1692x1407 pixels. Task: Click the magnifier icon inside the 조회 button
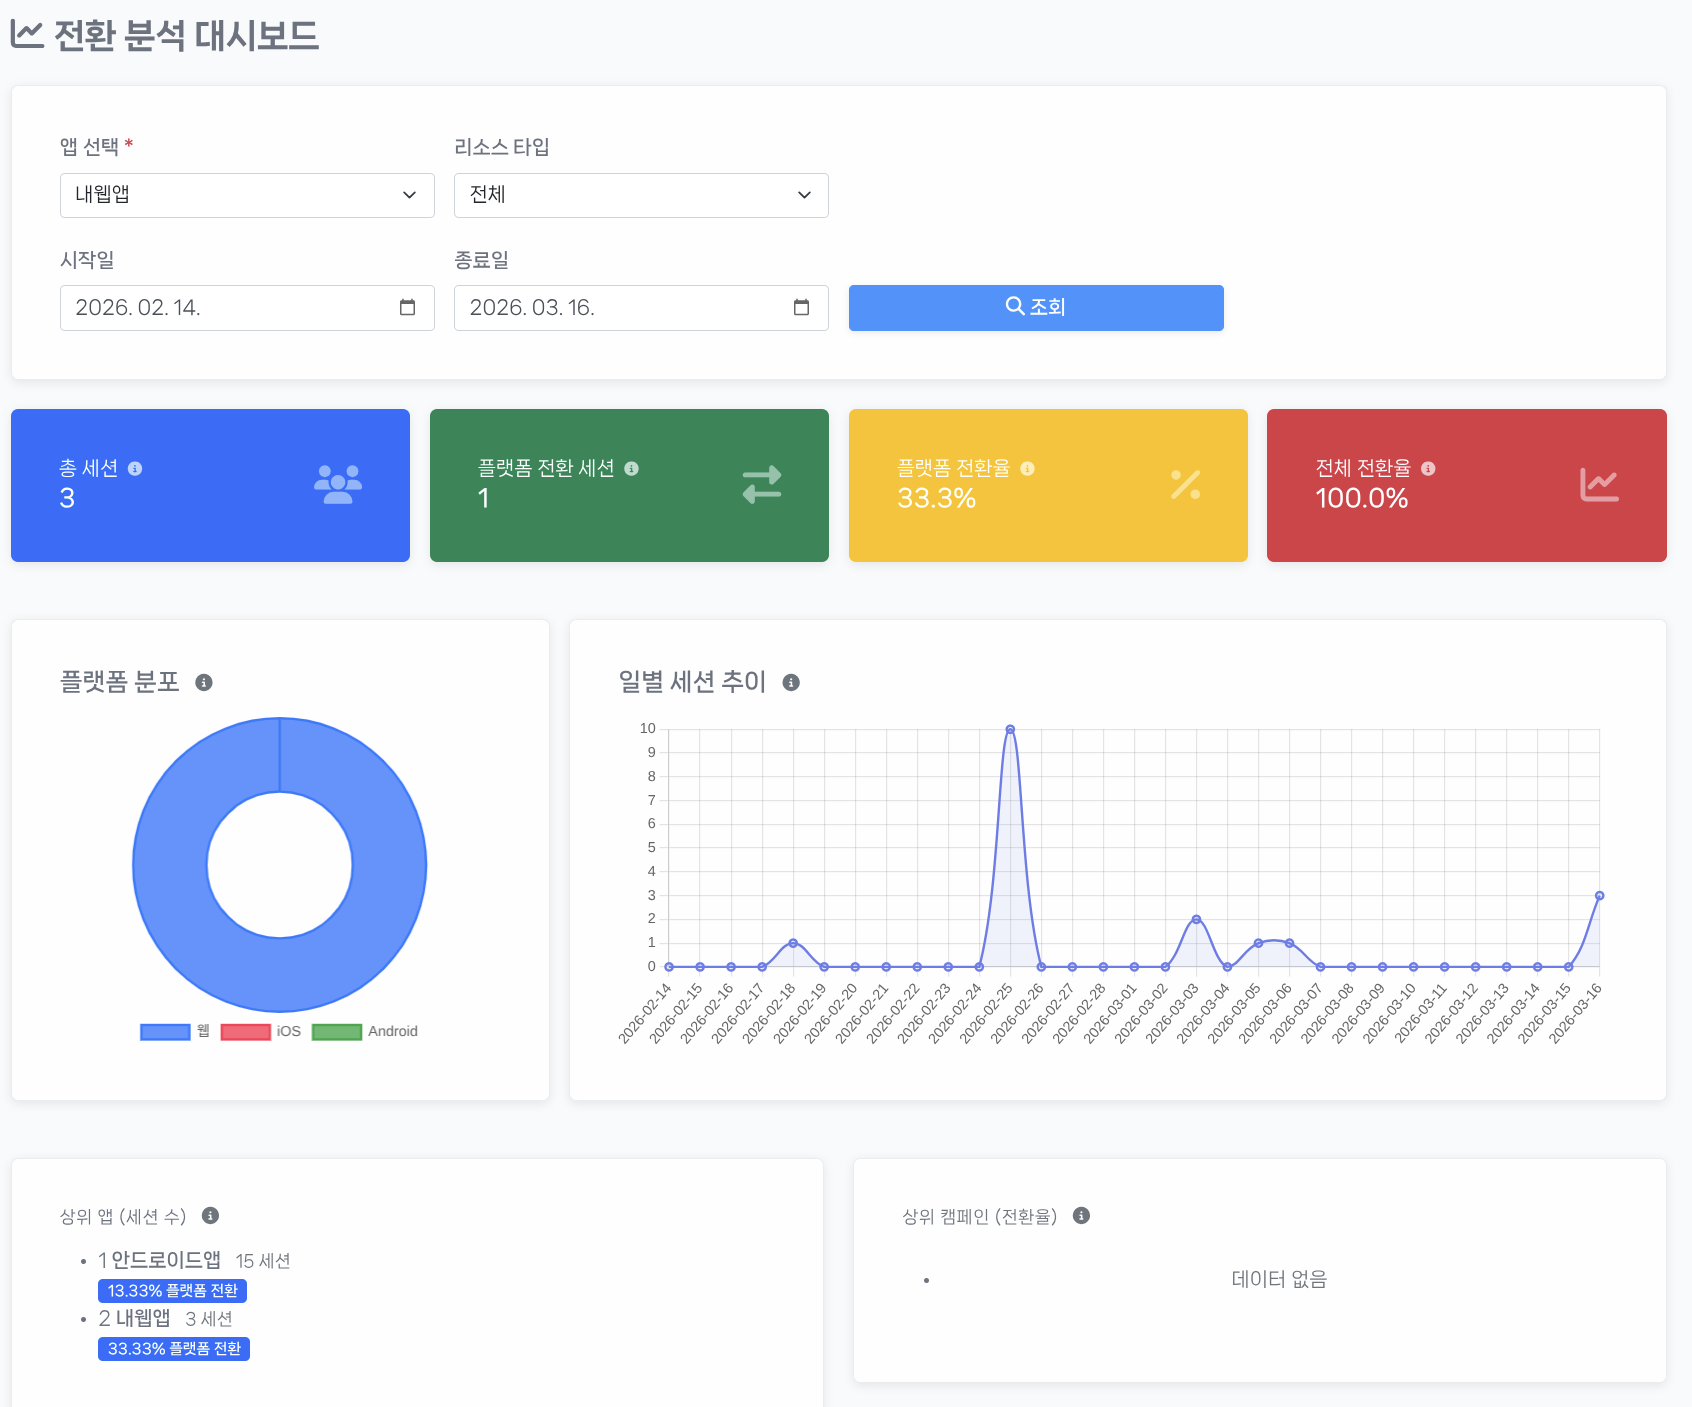pos(1014,306)
